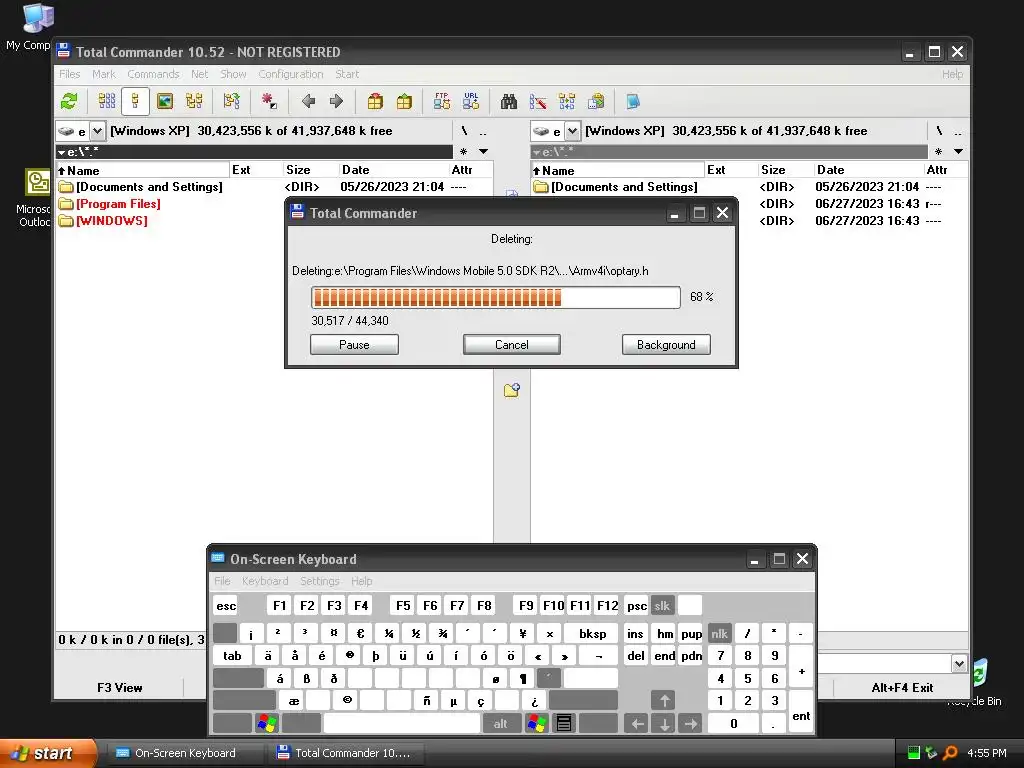Click the Pack files box icon

pos(375,101)
